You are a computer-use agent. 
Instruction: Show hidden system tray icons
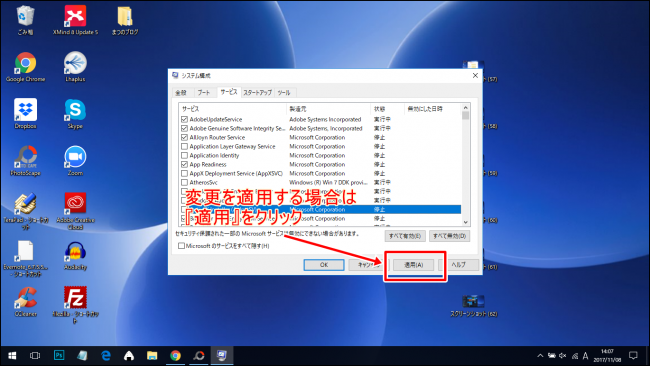tap(540, 356)
